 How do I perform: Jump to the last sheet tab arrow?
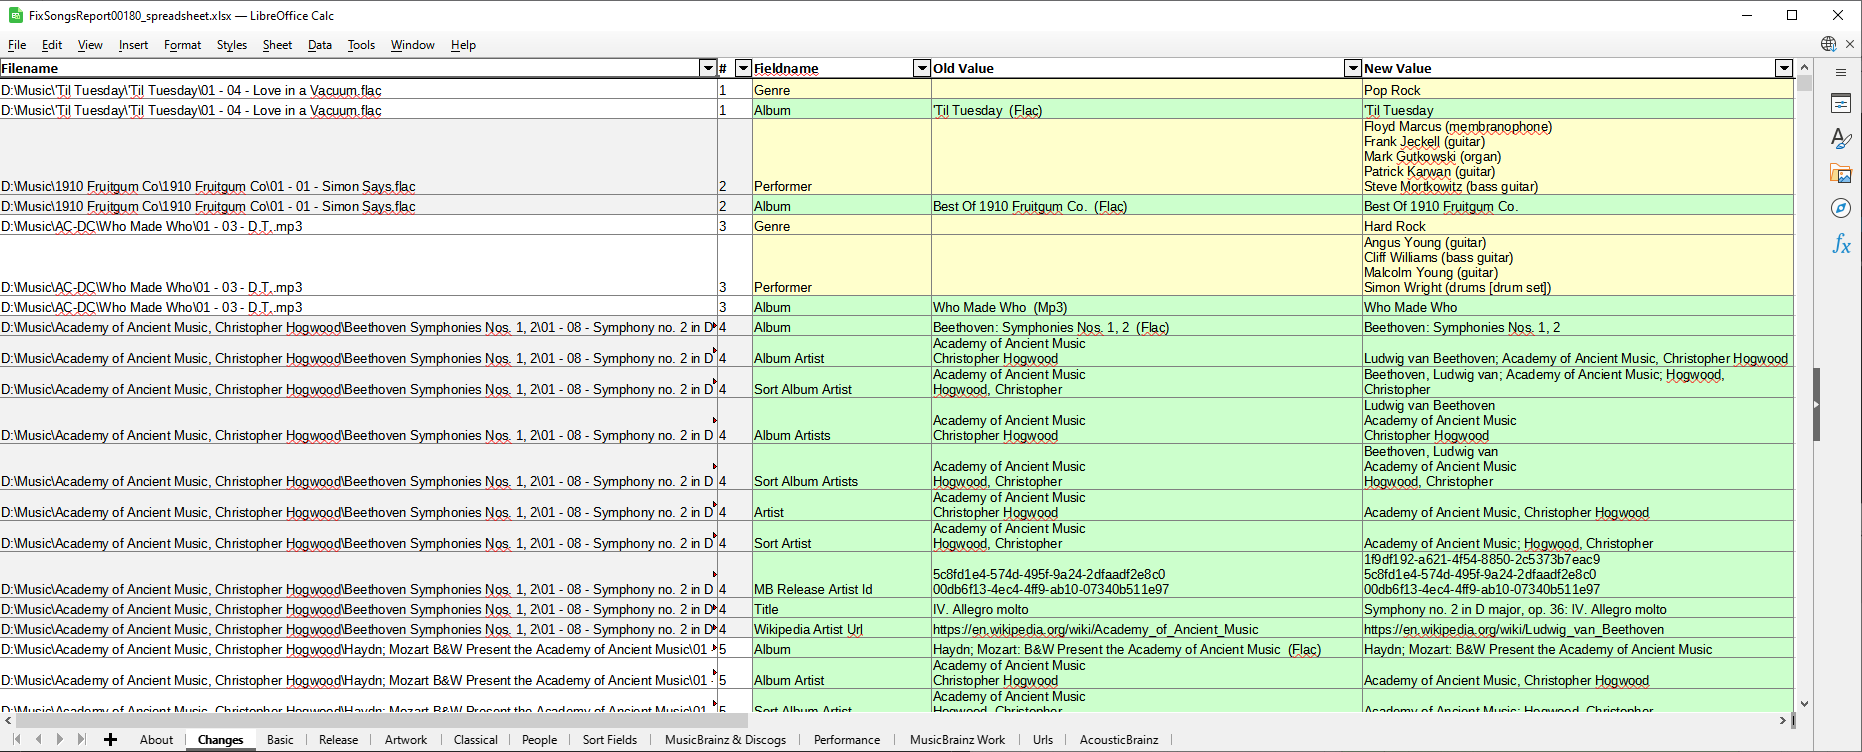click(81, 739)
